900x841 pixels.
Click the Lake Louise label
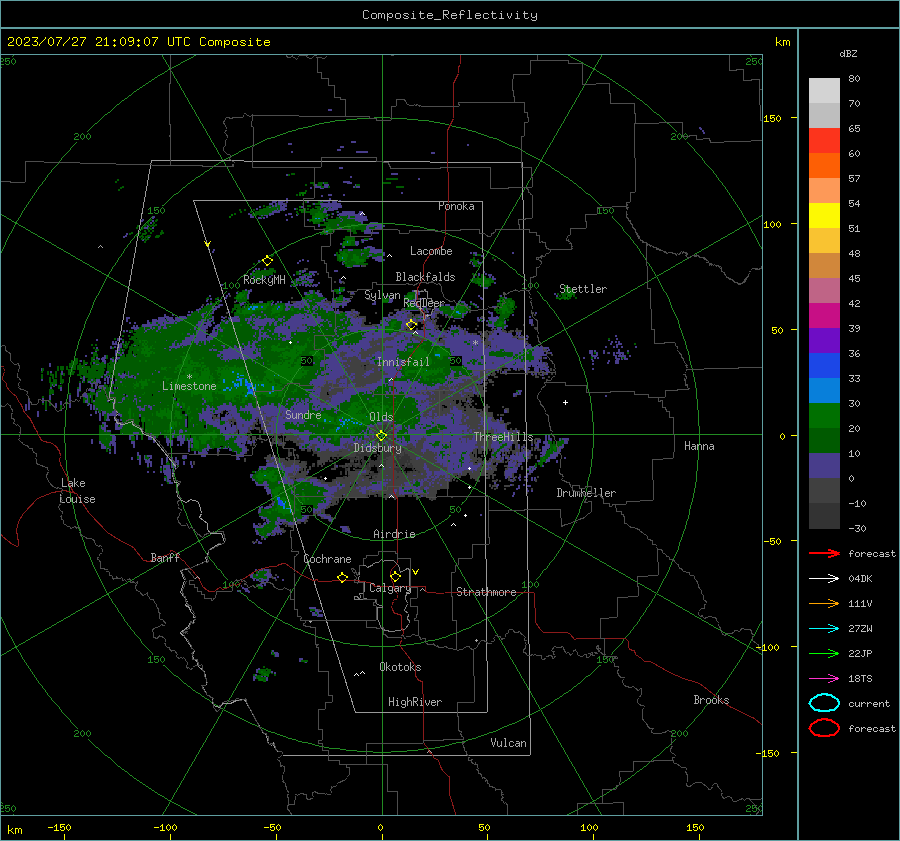(77, 491)
